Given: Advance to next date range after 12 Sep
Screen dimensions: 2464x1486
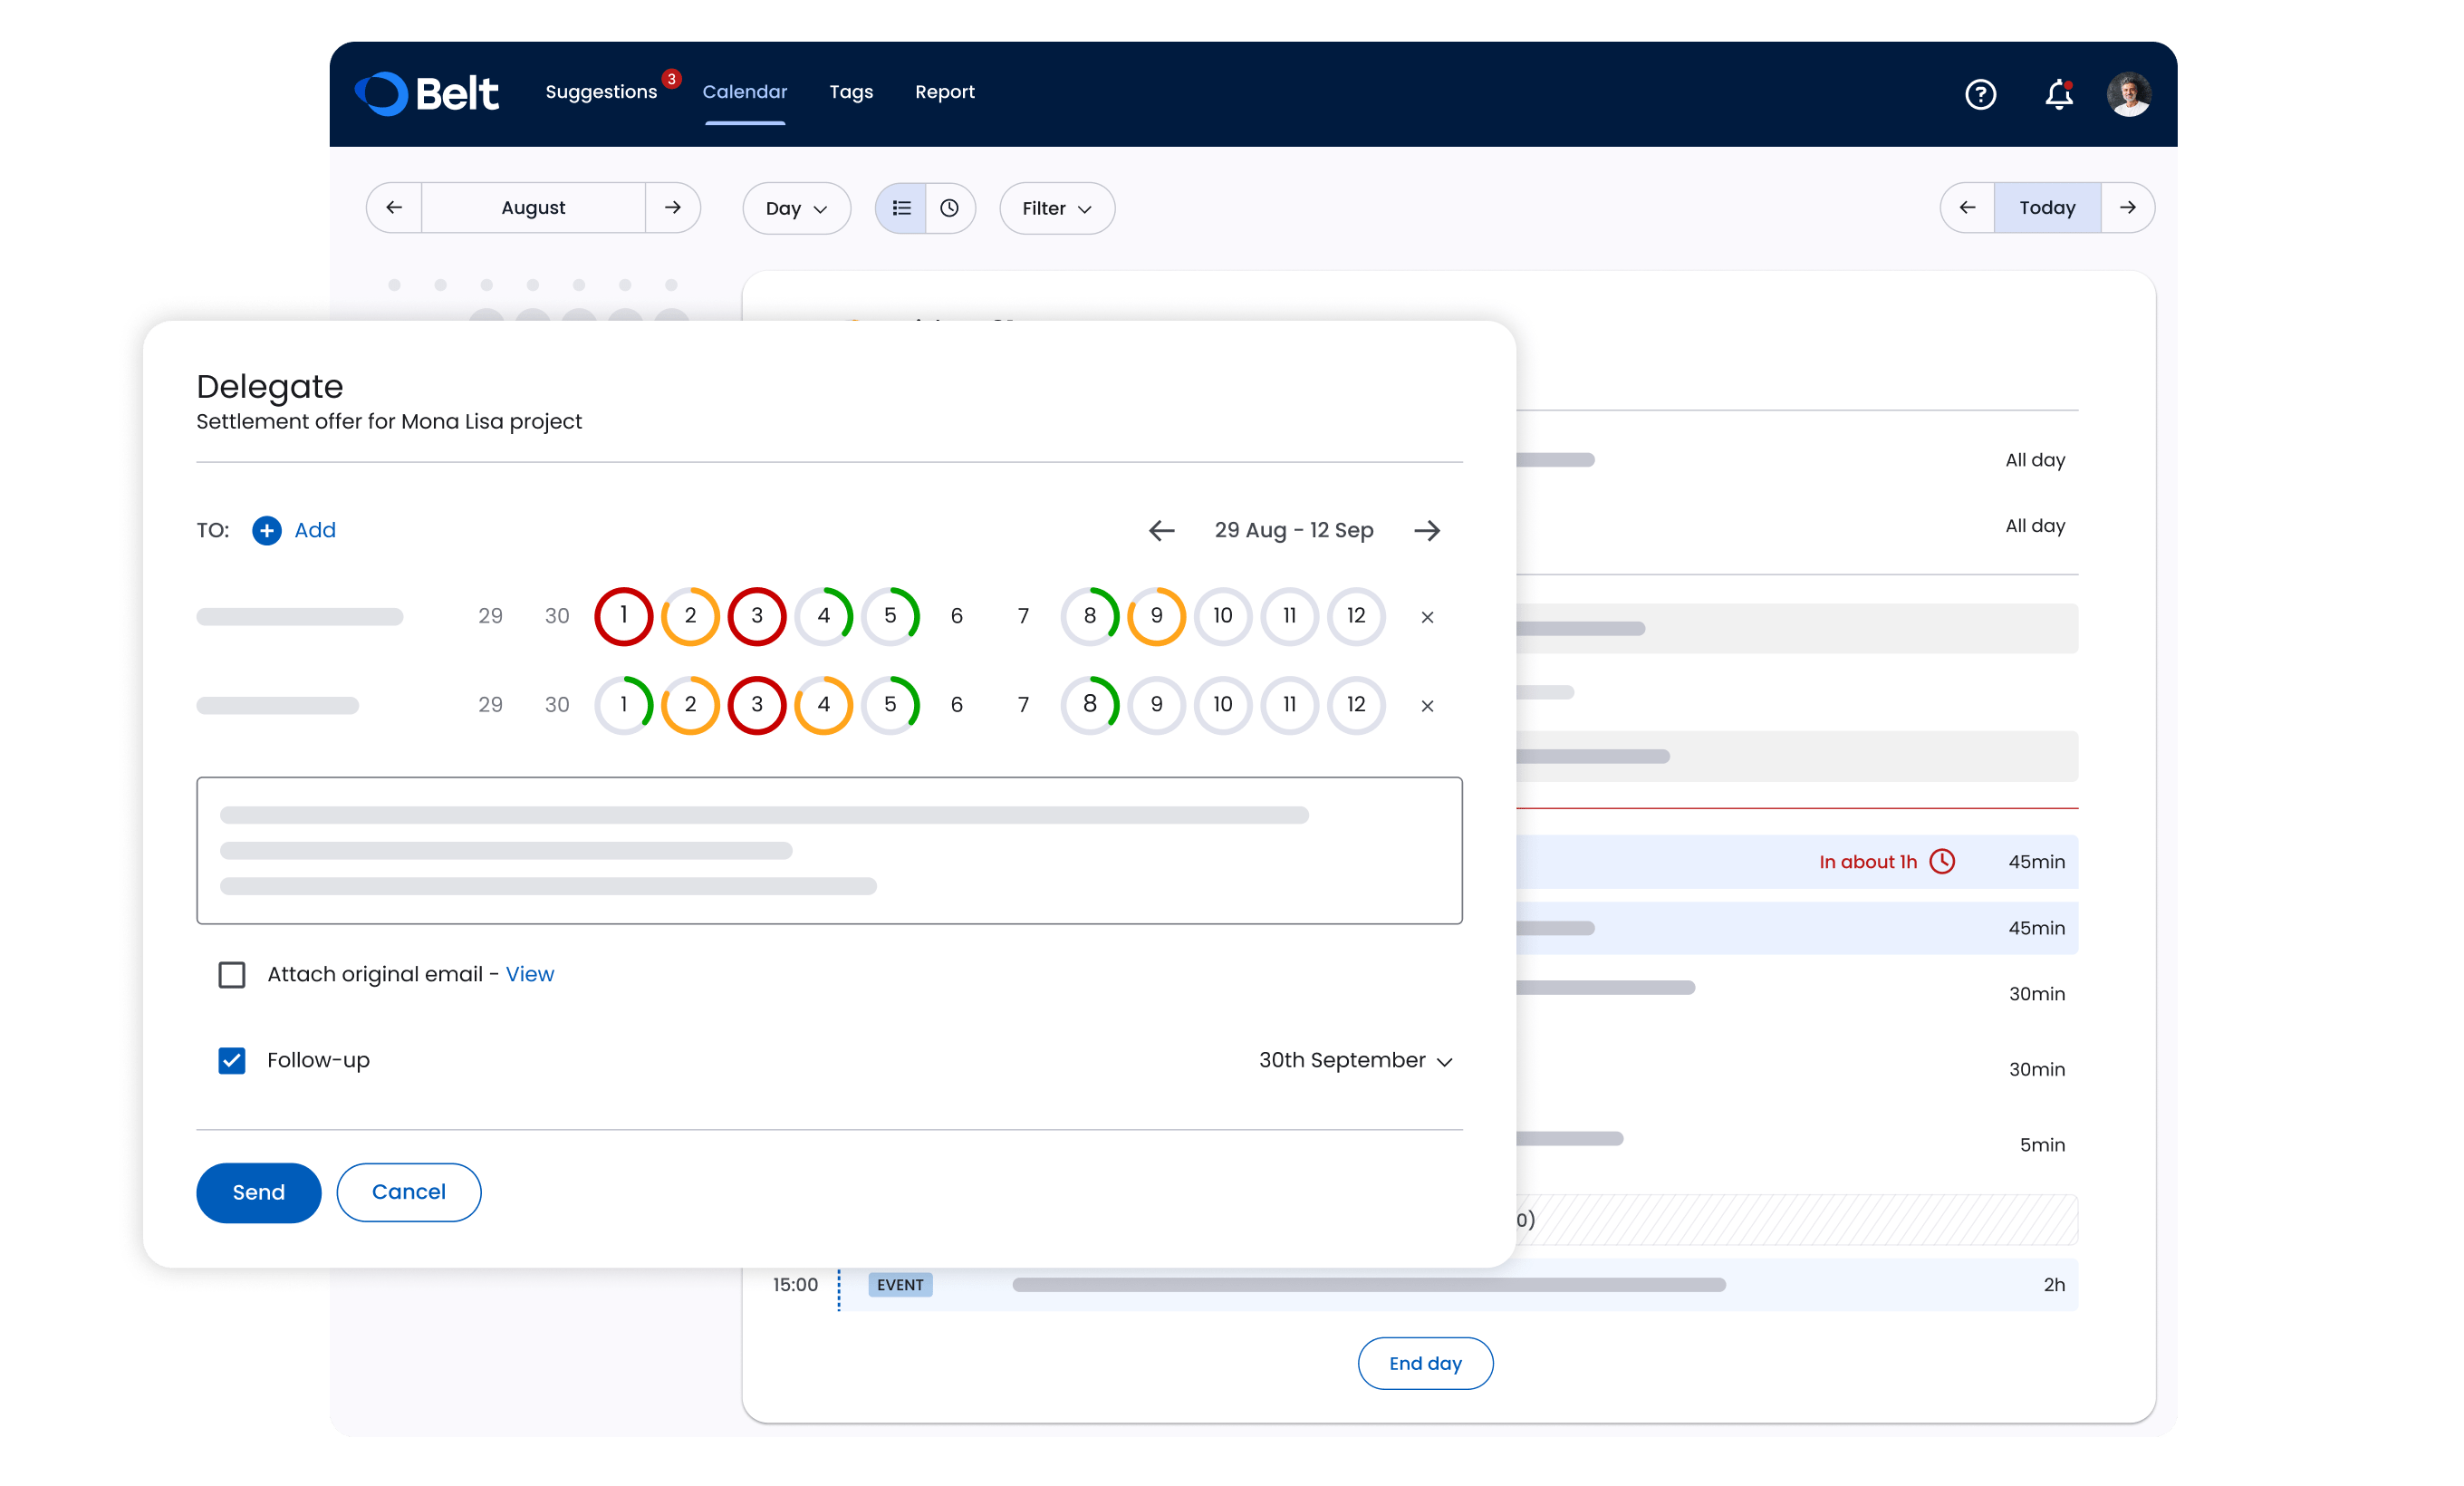Looking at the screenshot, I should pyautogui.click(x=1427, y=530).
